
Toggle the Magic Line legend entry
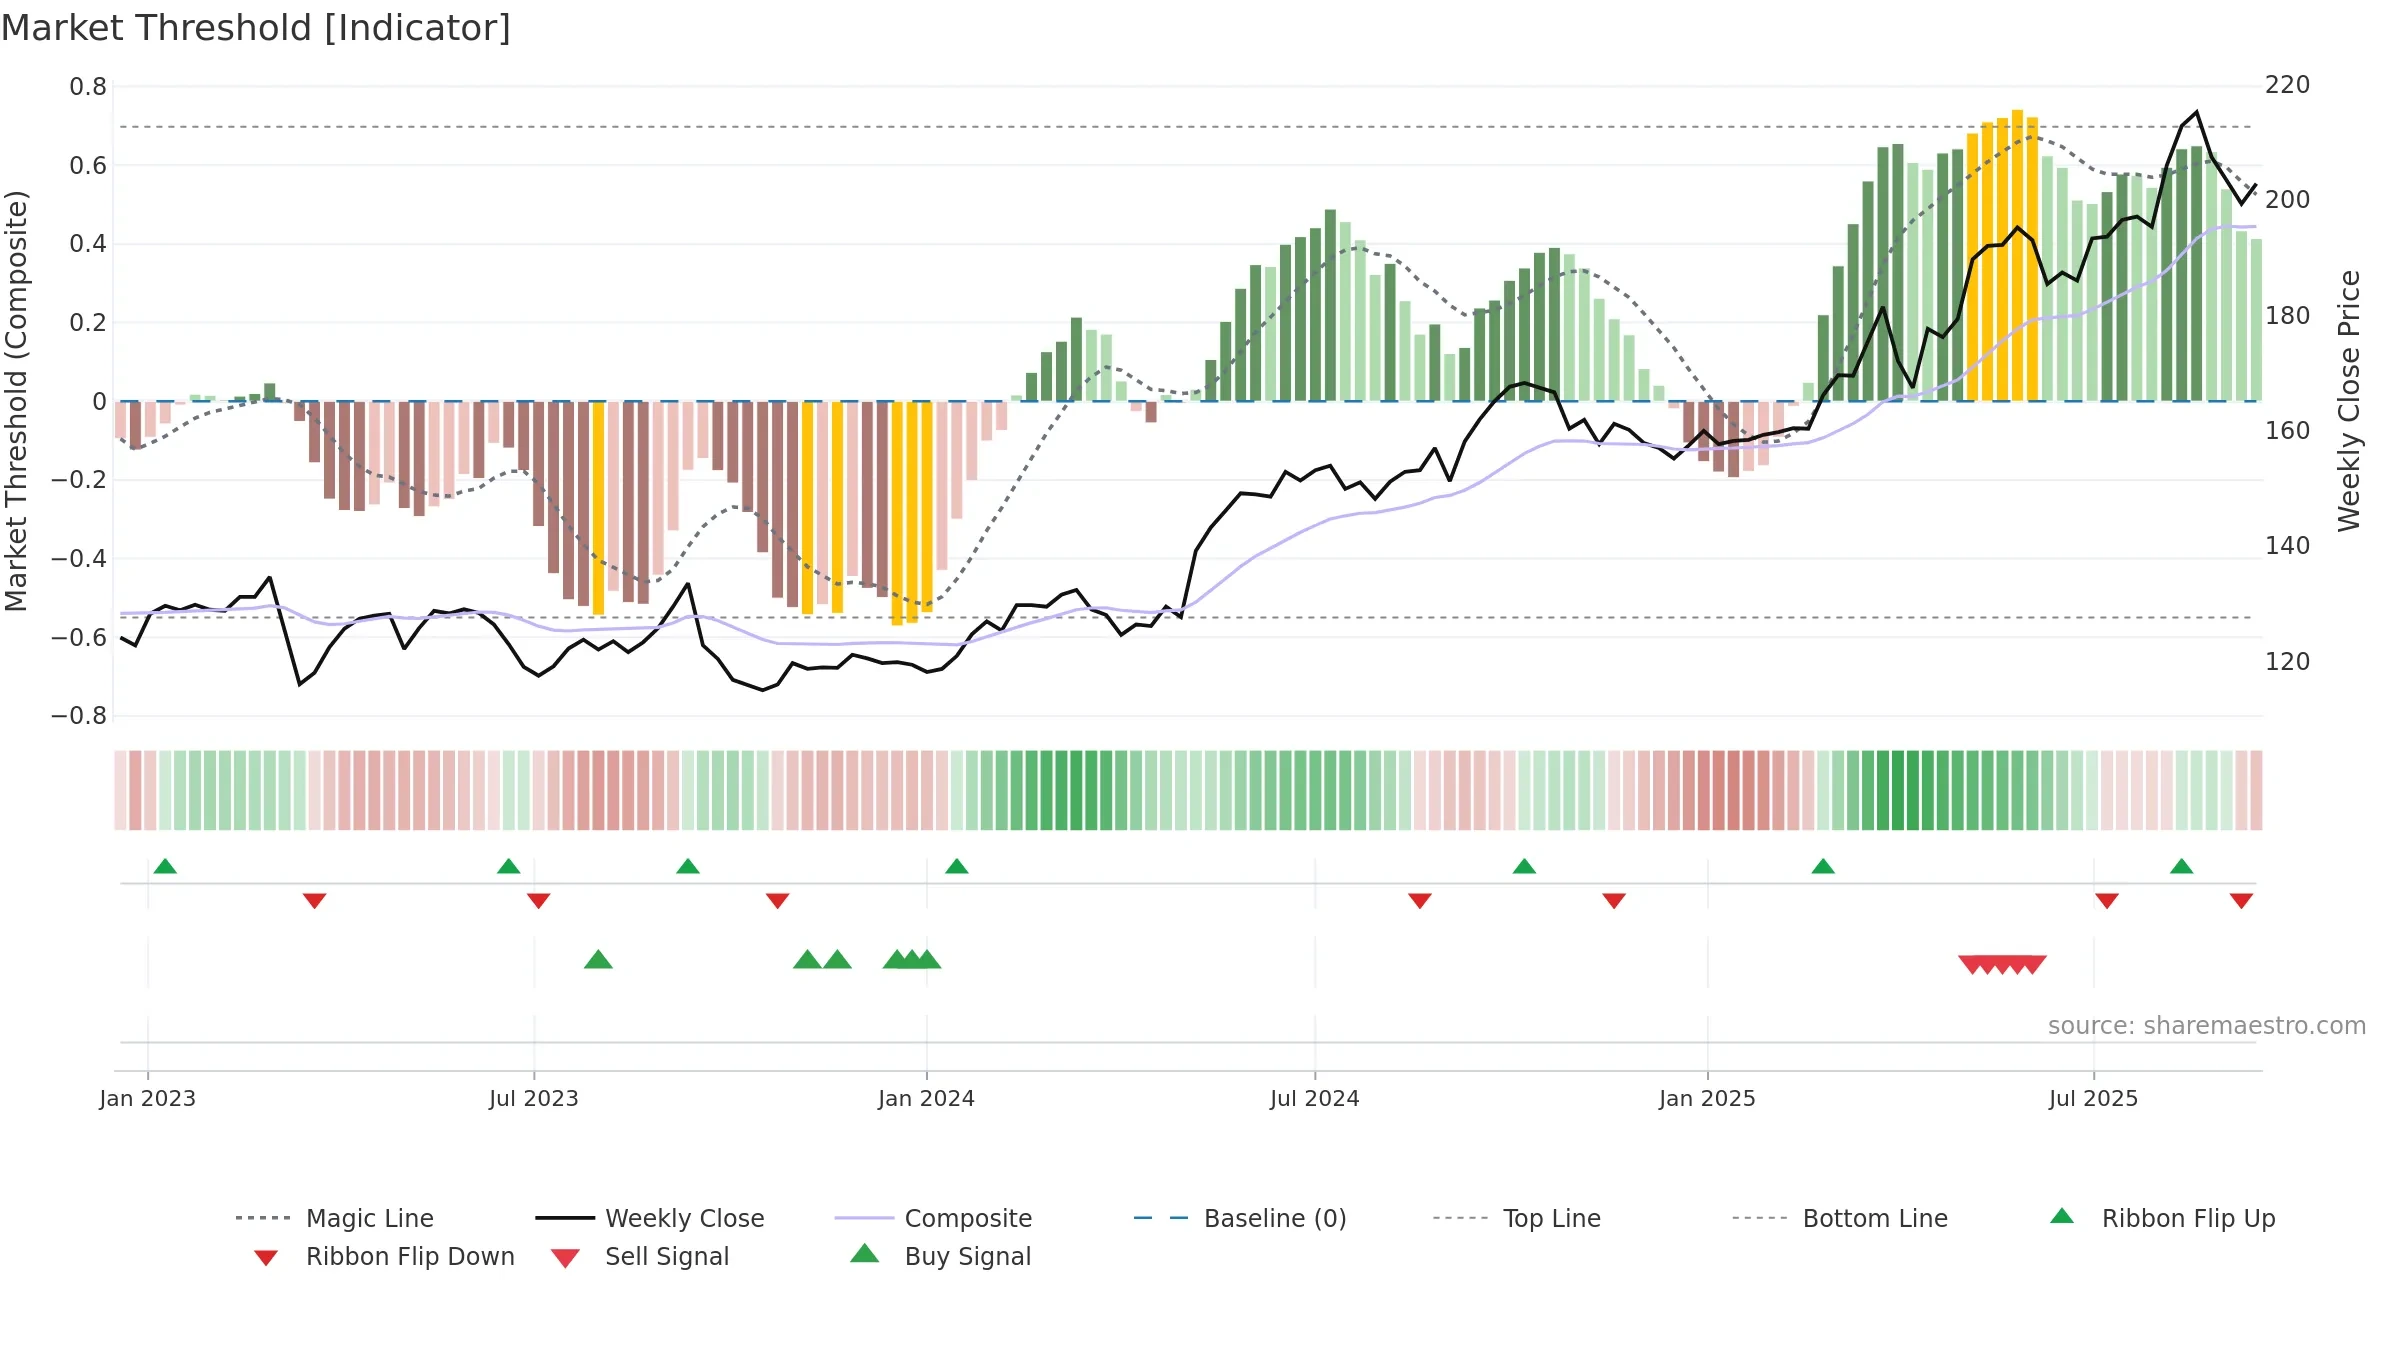point(334,1218)
